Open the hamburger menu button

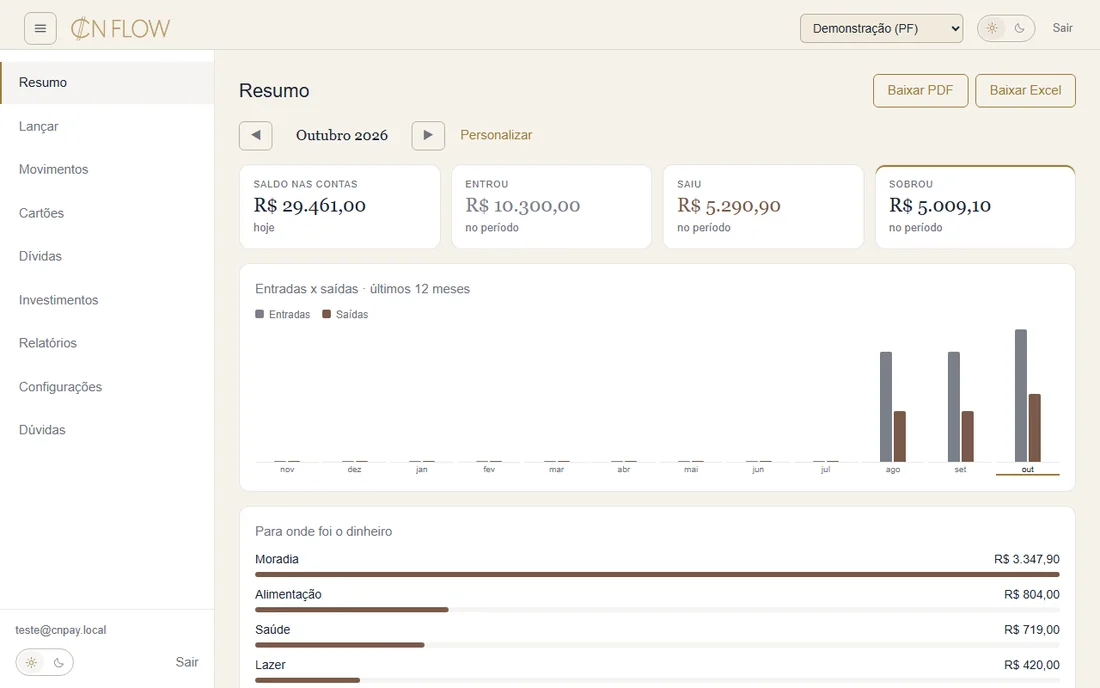(40, 29)
